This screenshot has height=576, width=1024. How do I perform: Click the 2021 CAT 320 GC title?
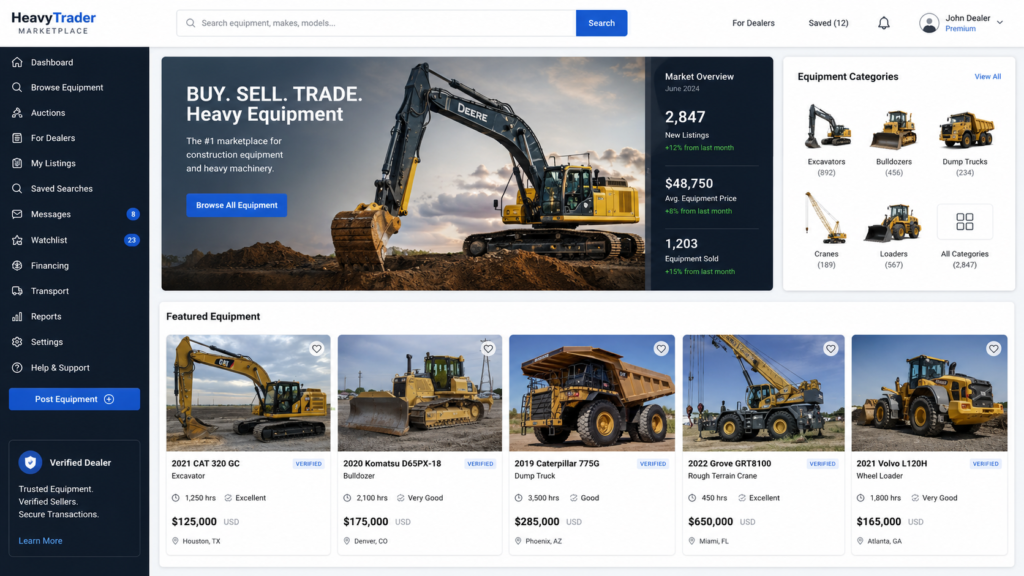[206, 464]
